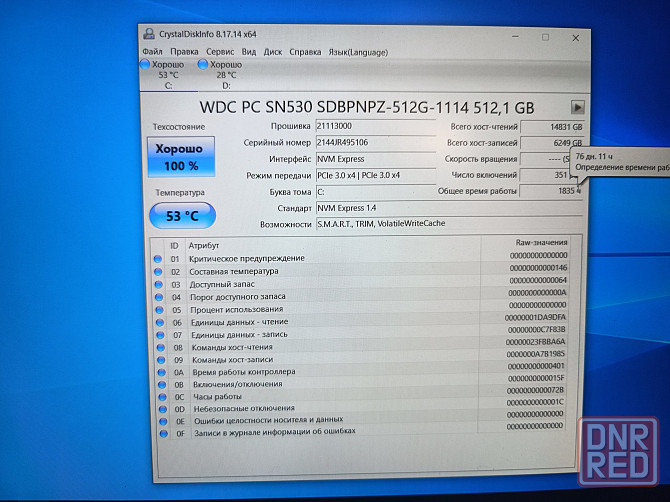The image size is (670, 502).
Task: Click the Режим передачи PCIe 3.0 x4 field
Action: (376, 175)
